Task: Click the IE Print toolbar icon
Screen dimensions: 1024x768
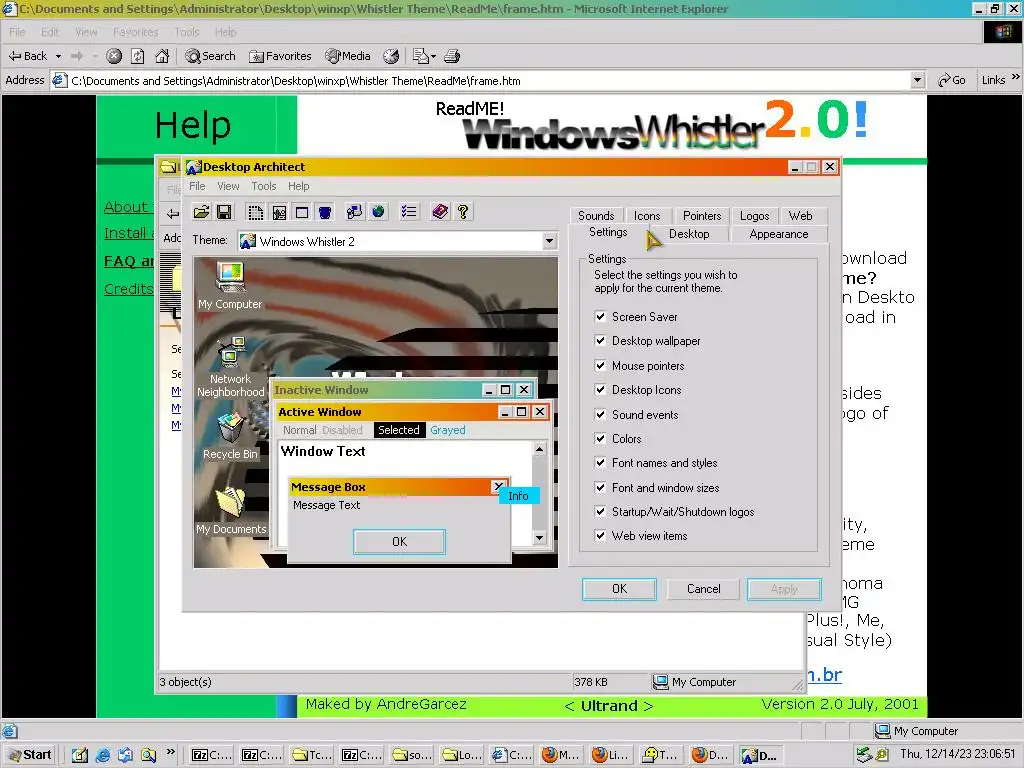Action: tap(452, 56)
